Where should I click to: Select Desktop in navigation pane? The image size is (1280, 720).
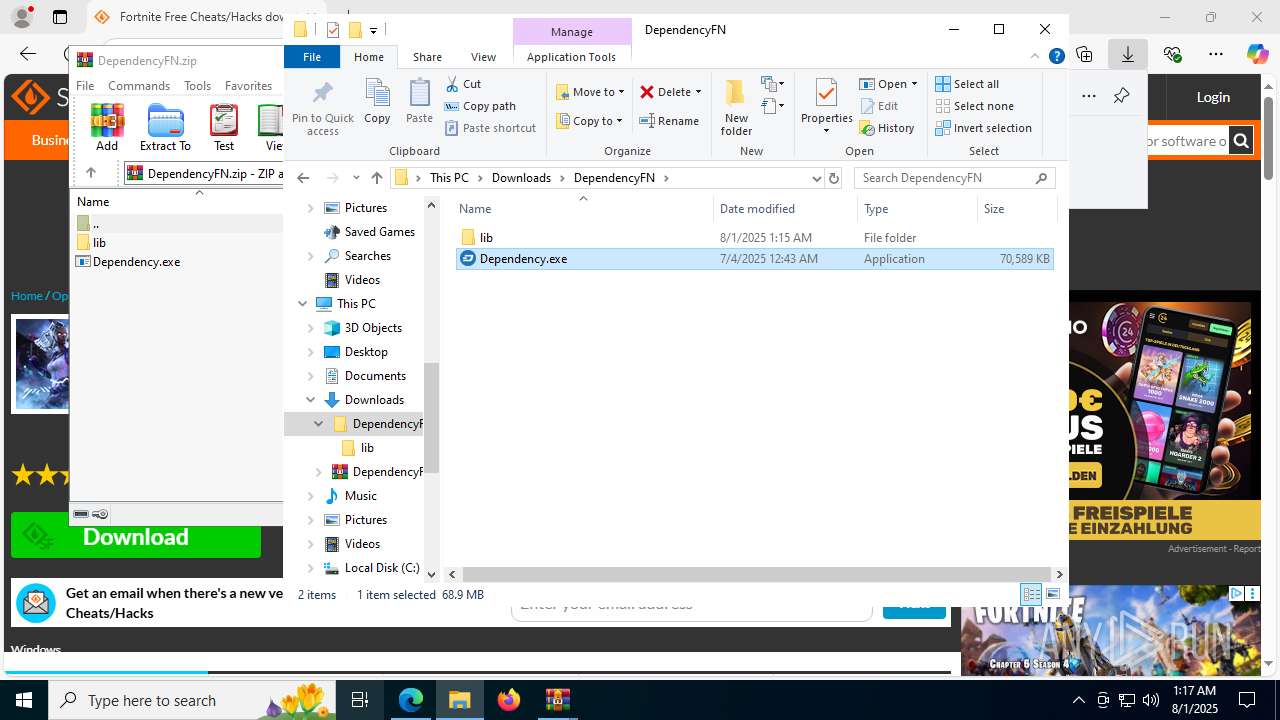[x=366, y=352]
